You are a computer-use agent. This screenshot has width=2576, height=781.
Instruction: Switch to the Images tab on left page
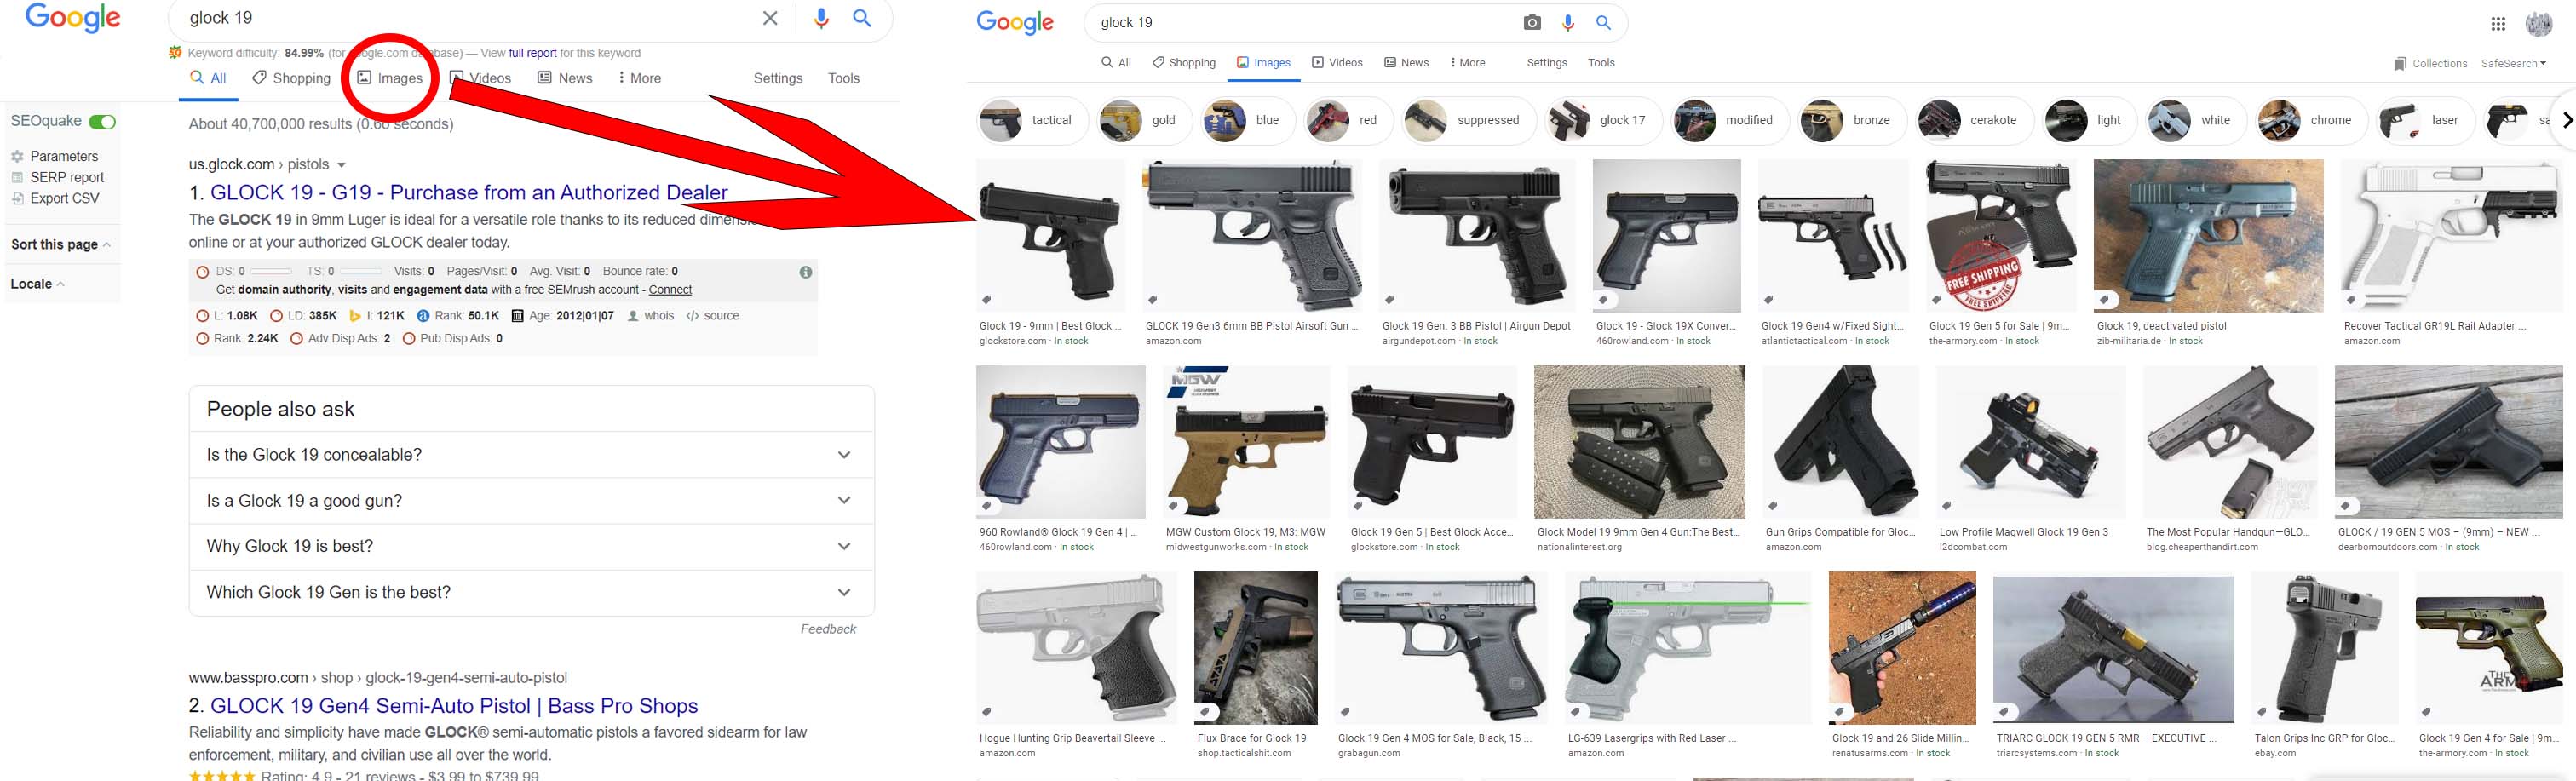pos(390,78)
